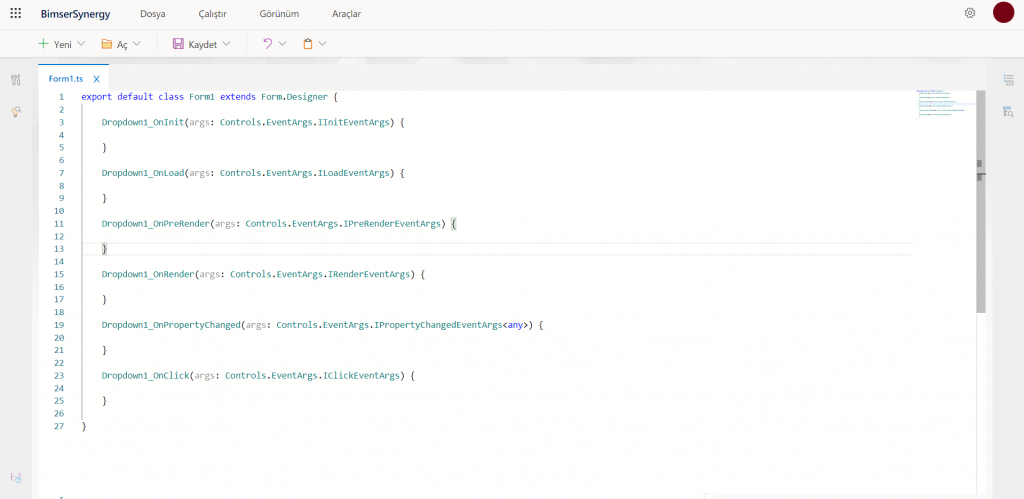Open the properties list icon in right sidebar
This screenshot has width=1024, height=499.
point(1008,80)
